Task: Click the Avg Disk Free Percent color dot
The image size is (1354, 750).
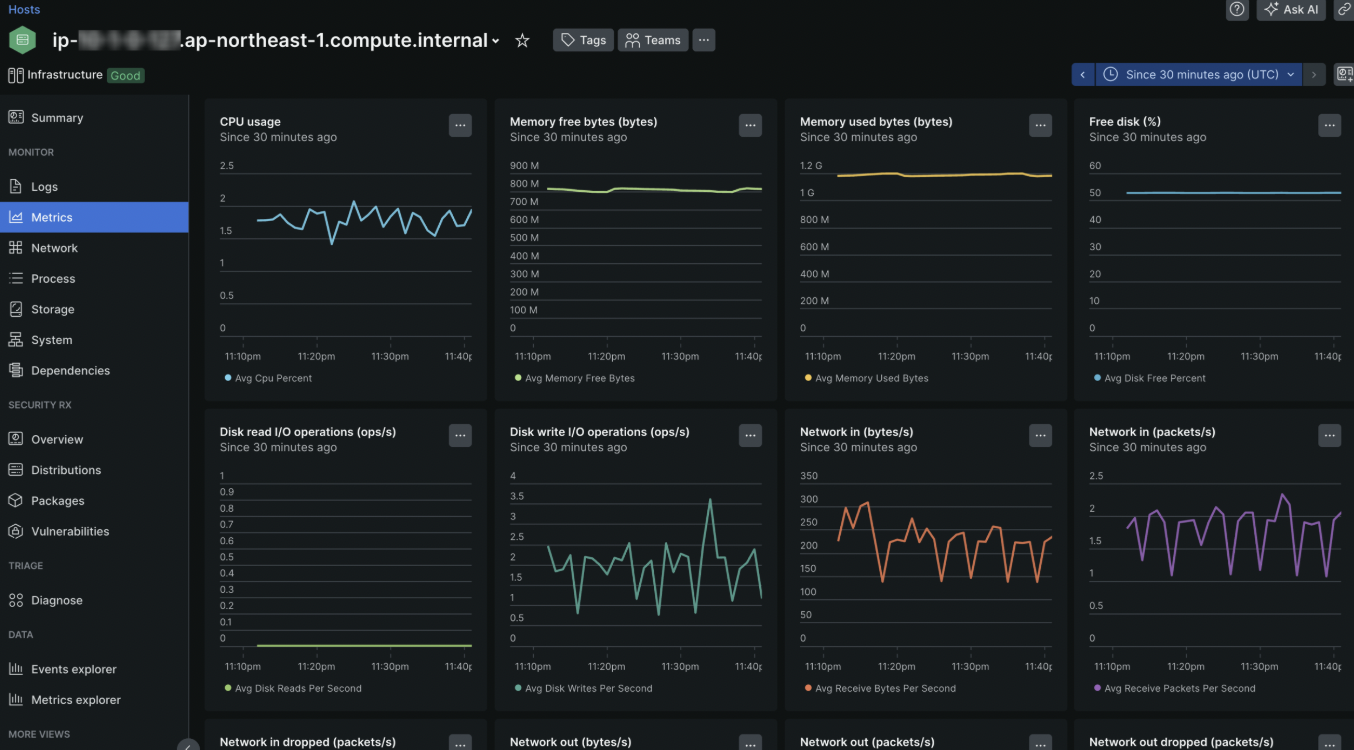Action: [x=1097, y=379]
